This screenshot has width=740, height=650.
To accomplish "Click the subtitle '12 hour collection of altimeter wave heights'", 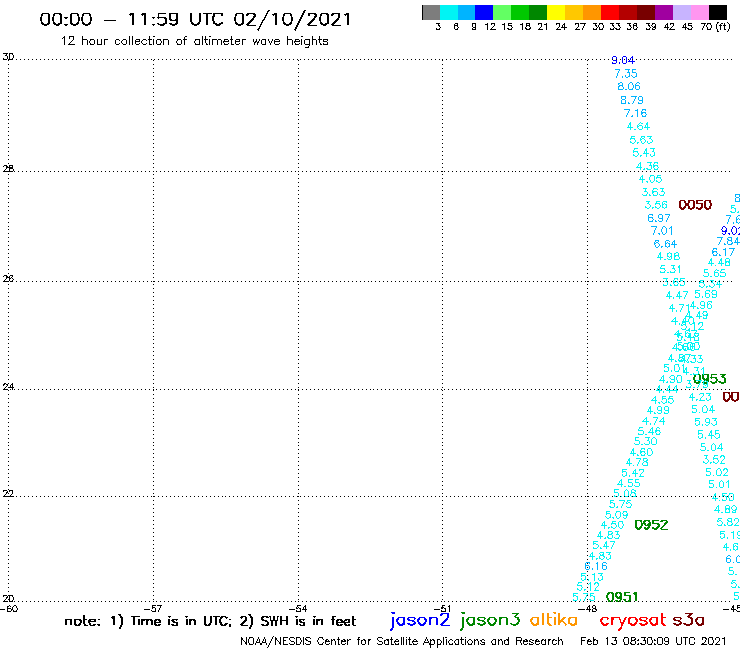I will [x=194, y=41].
